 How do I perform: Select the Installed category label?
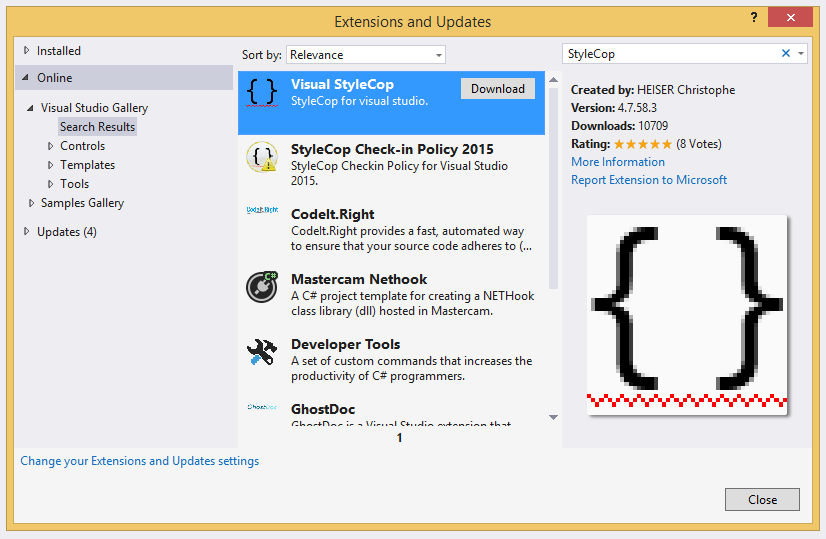click(58, 51)
